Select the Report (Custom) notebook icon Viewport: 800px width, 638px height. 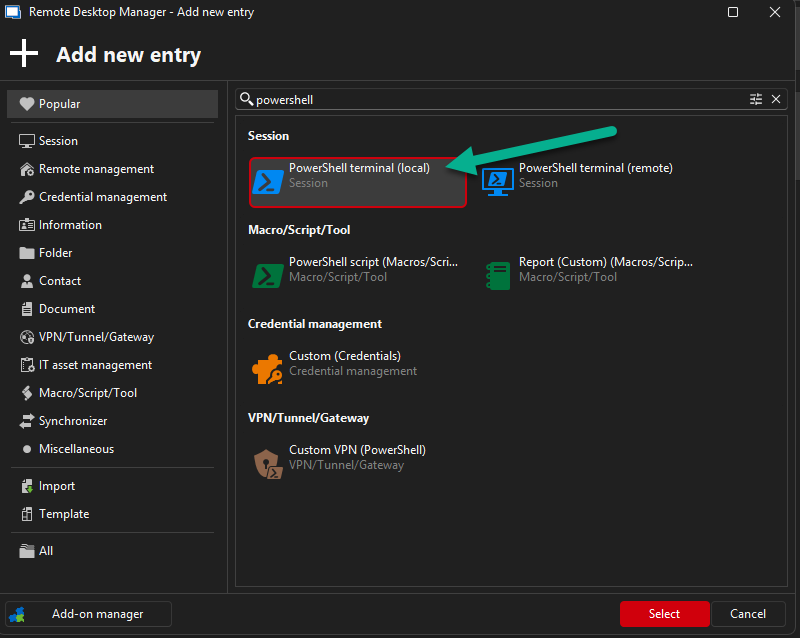coord(498,276)
